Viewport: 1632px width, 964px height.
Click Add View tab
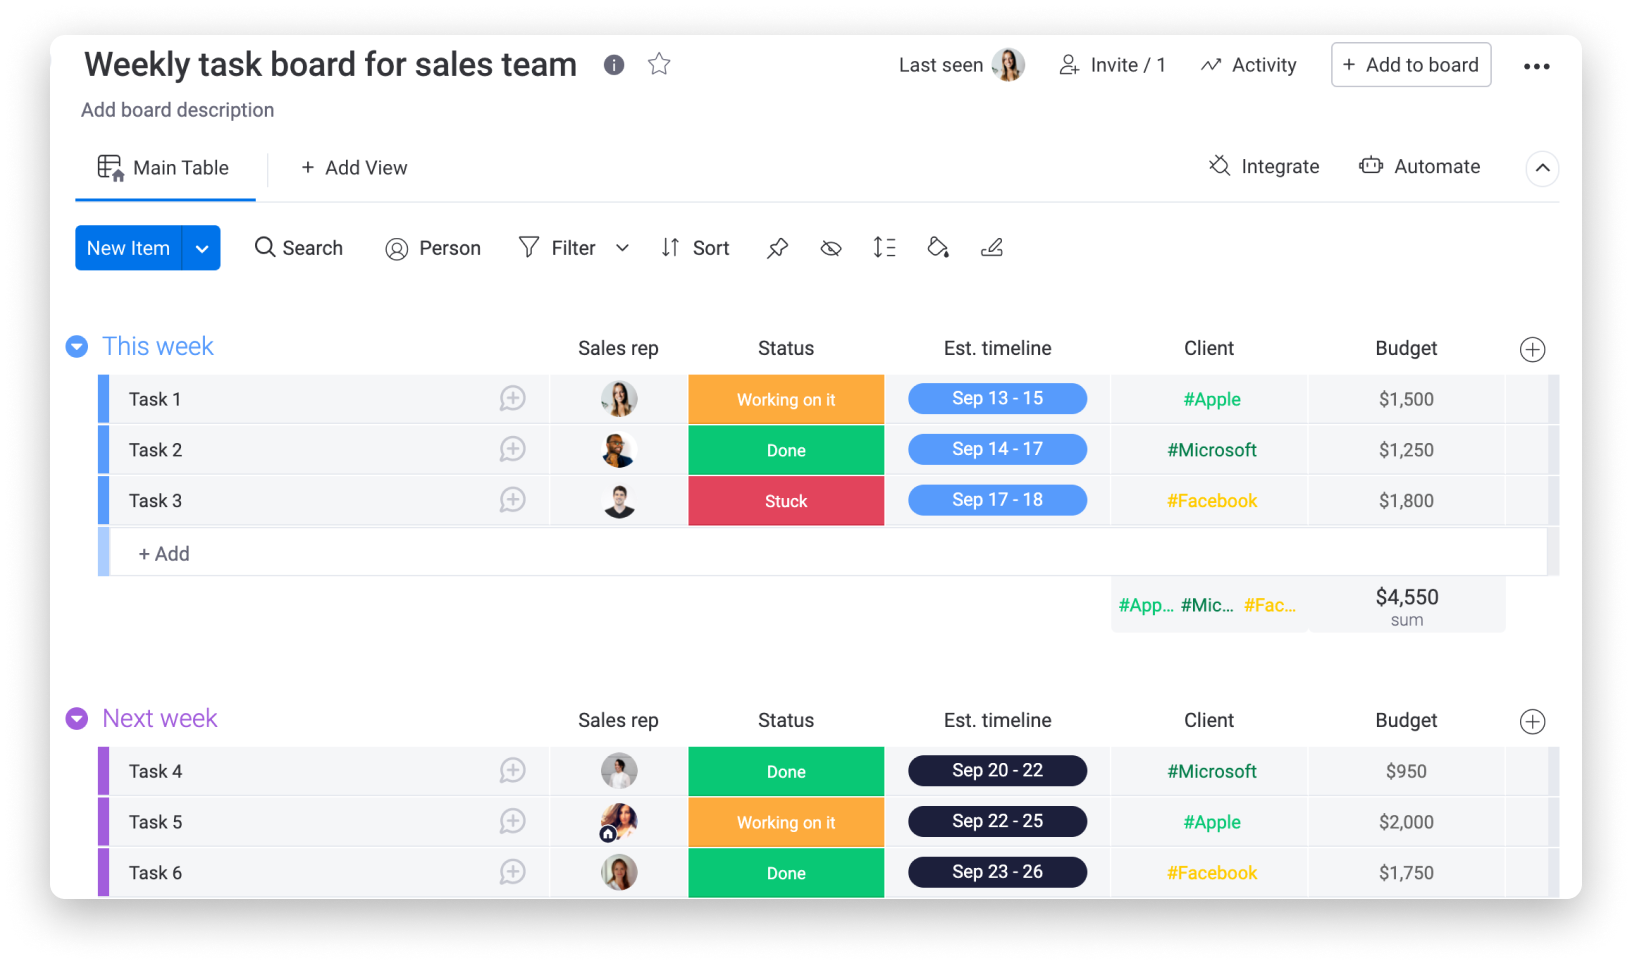pyautogui.click(x=354, y=168)
